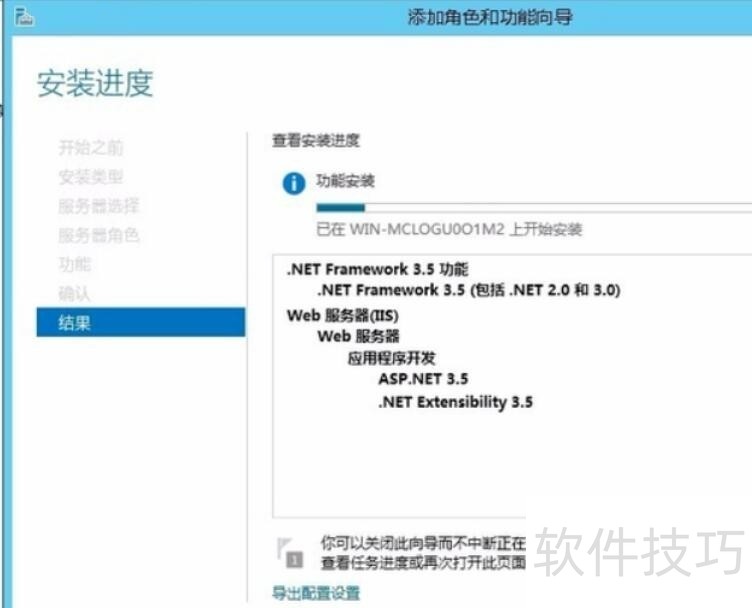Click the ASP.NET 3.5 row

tap(423, 379)
